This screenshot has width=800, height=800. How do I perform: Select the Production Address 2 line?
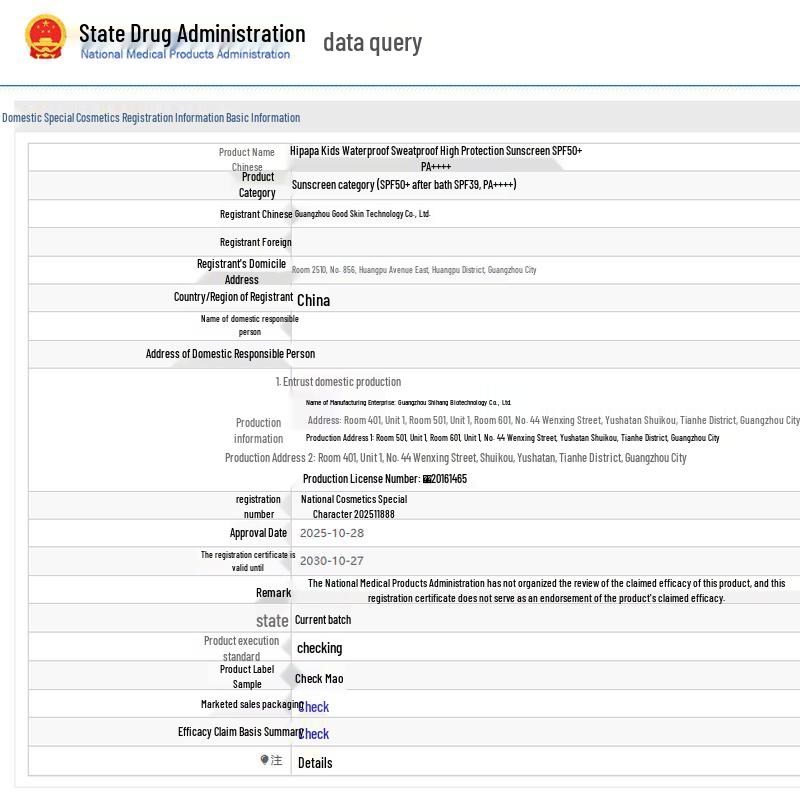coord(456,458)
